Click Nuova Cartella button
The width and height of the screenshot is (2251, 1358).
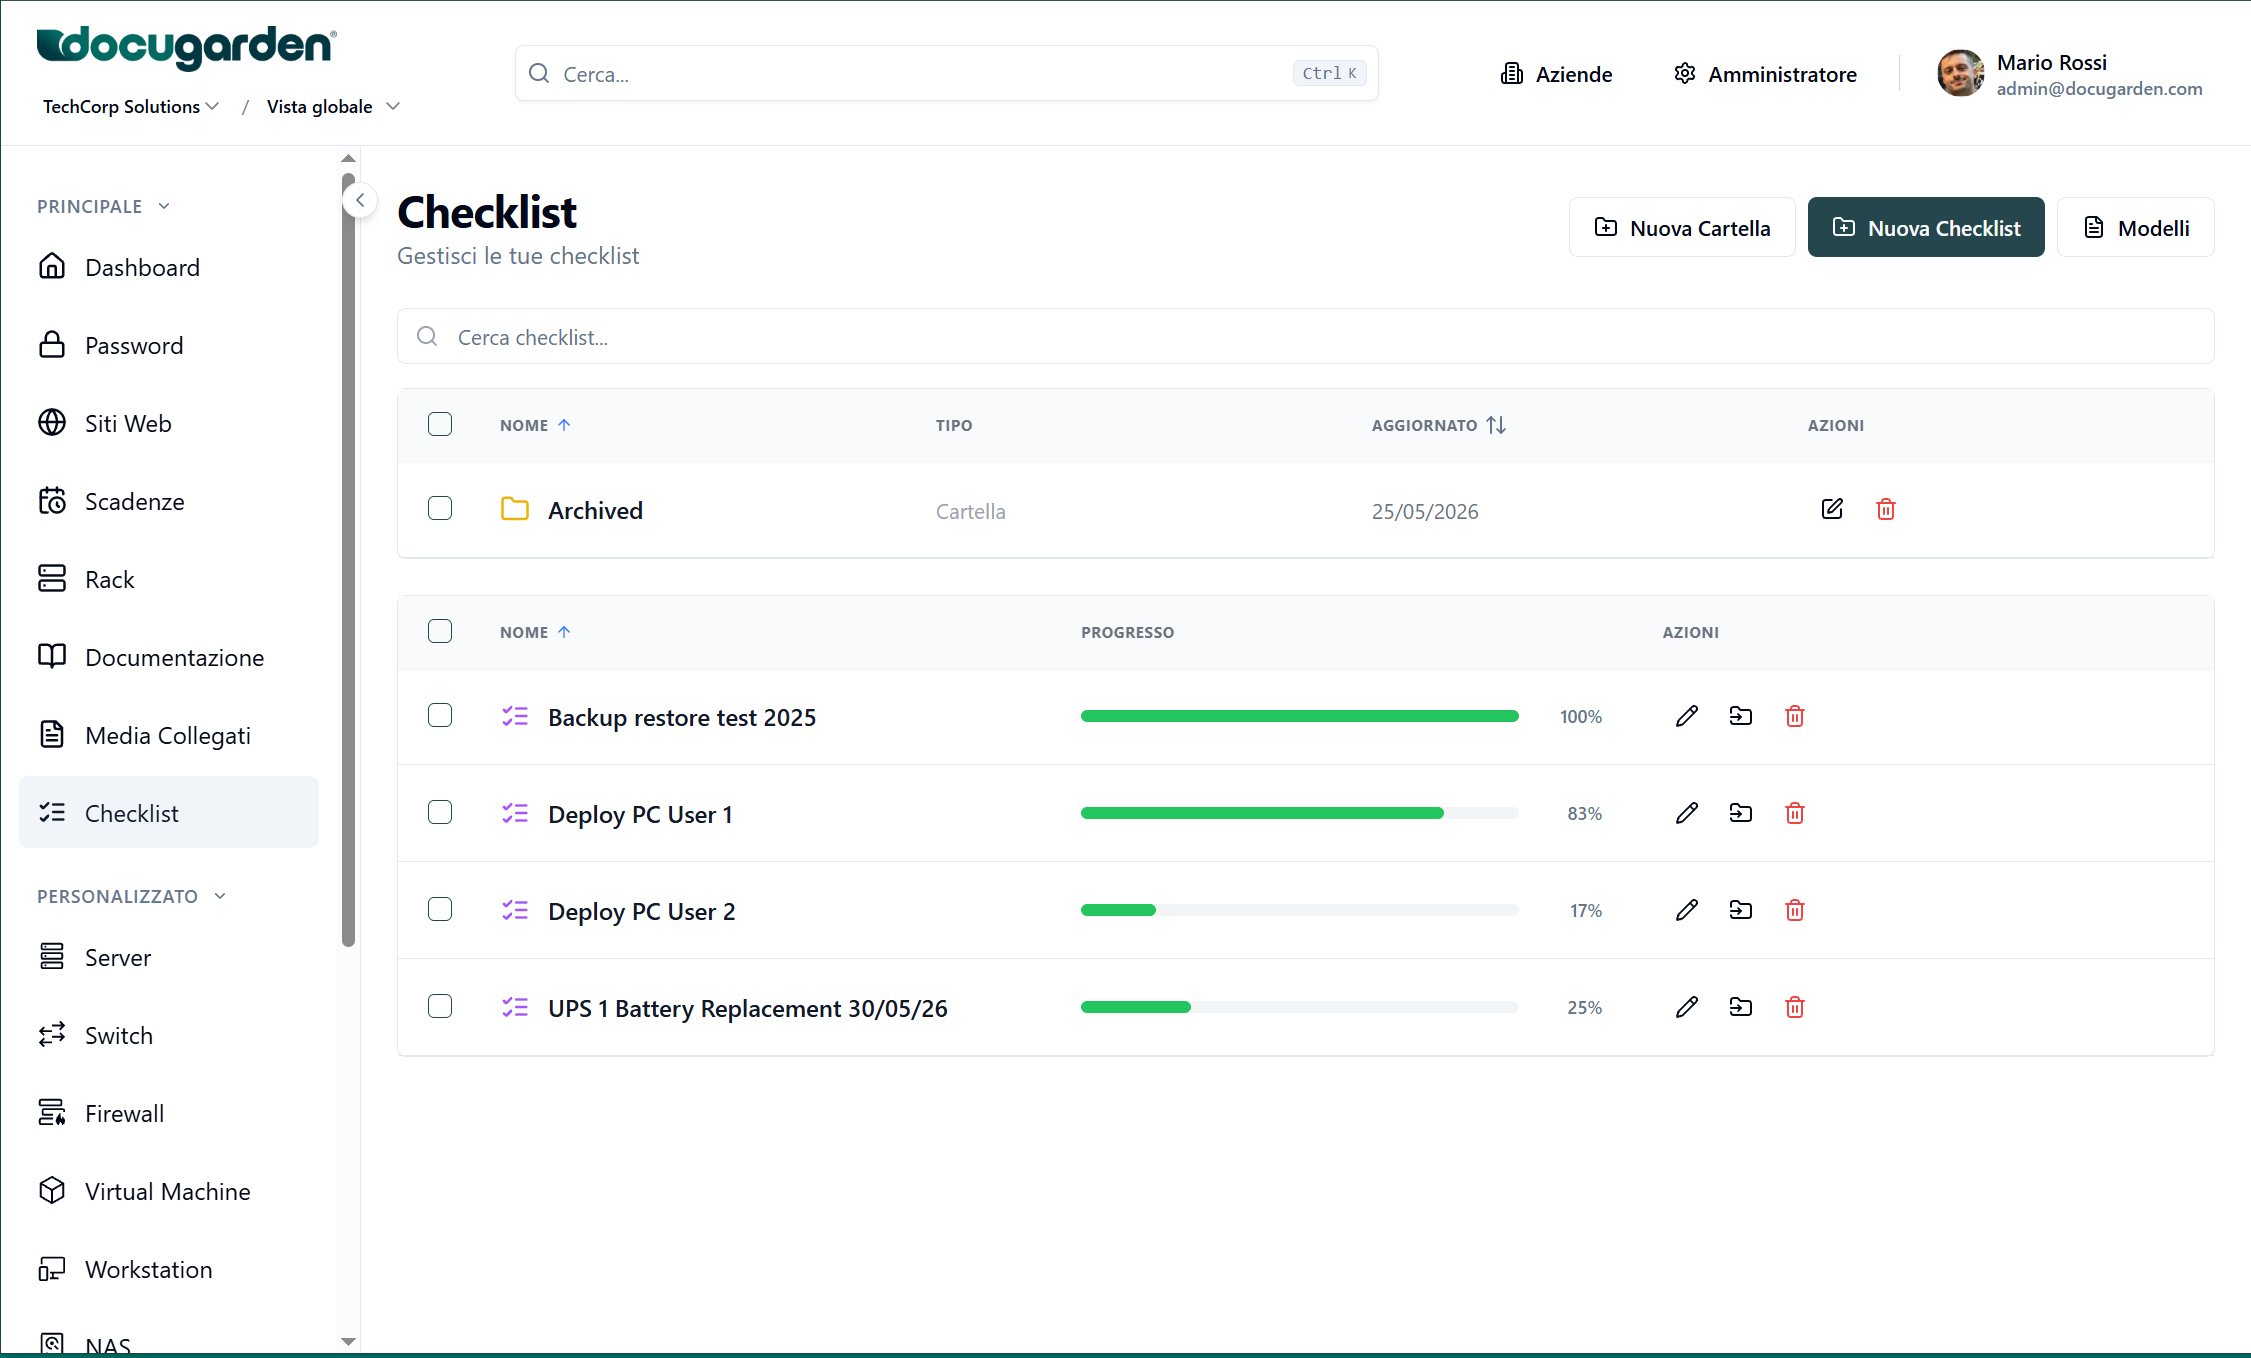(x=1682, y=227)
